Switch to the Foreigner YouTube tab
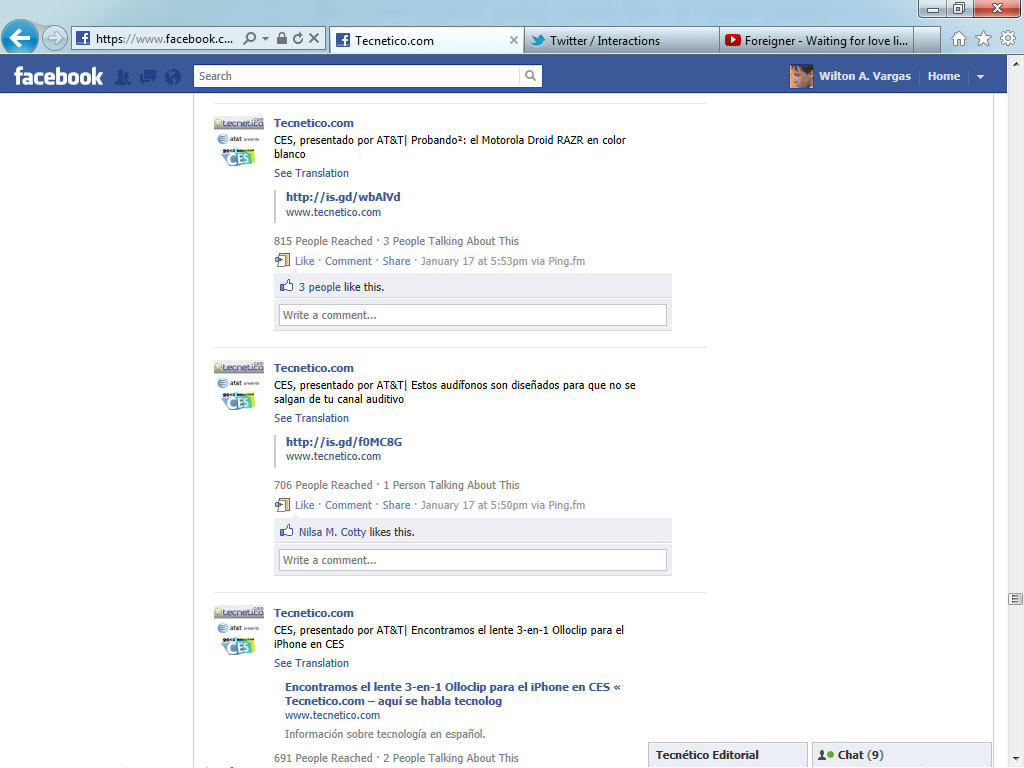The height and width of the screenshot is (768, 1024). tap(816, 40)
